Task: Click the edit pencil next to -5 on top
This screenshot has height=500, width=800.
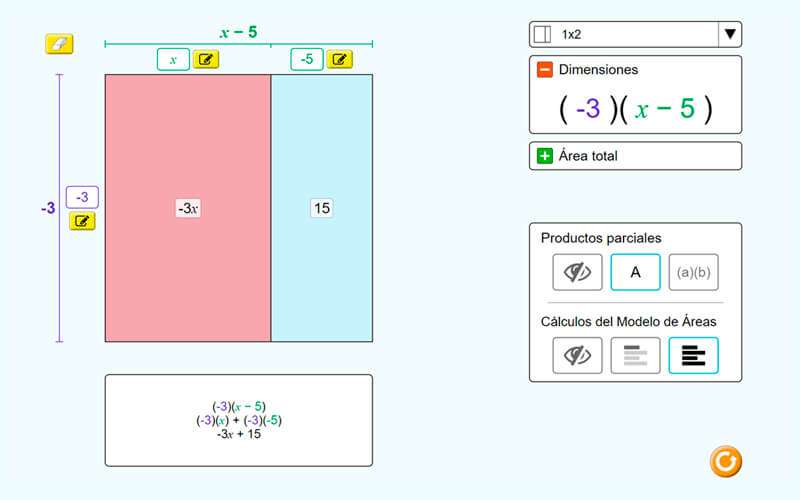Action: [340, 59]
